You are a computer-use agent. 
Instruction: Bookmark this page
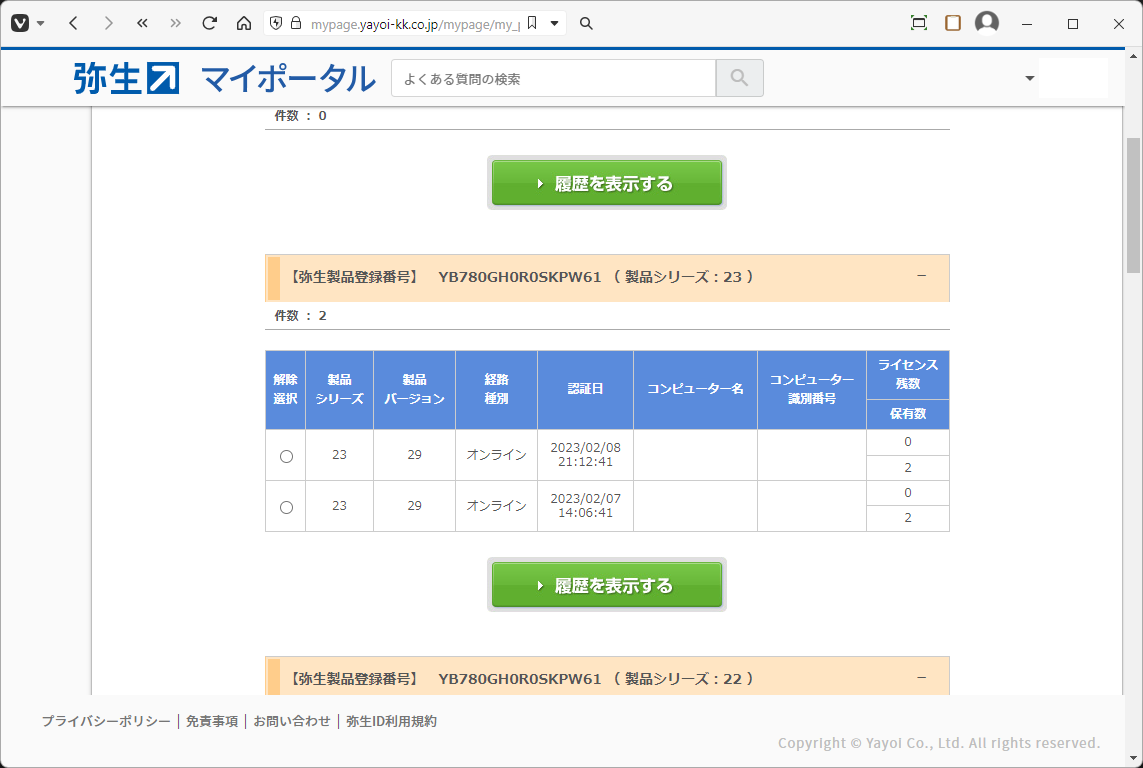pos(532,23)
